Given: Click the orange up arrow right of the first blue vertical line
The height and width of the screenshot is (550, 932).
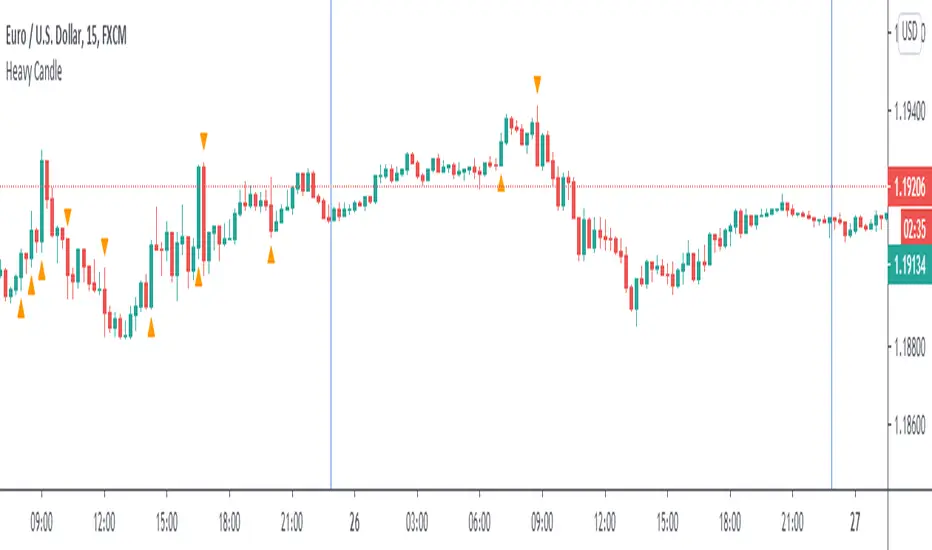Looking at the screenshot, I should 501,182.
